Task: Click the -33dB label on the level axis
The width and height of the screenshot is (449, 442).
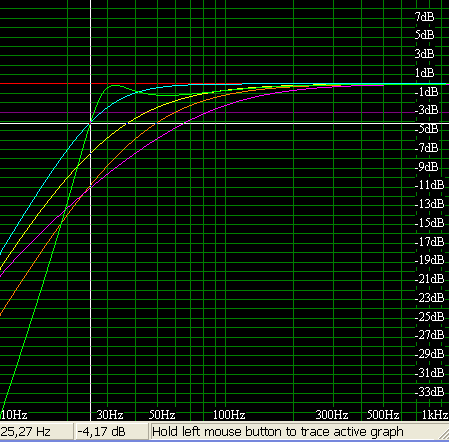Action: [429, 392]
